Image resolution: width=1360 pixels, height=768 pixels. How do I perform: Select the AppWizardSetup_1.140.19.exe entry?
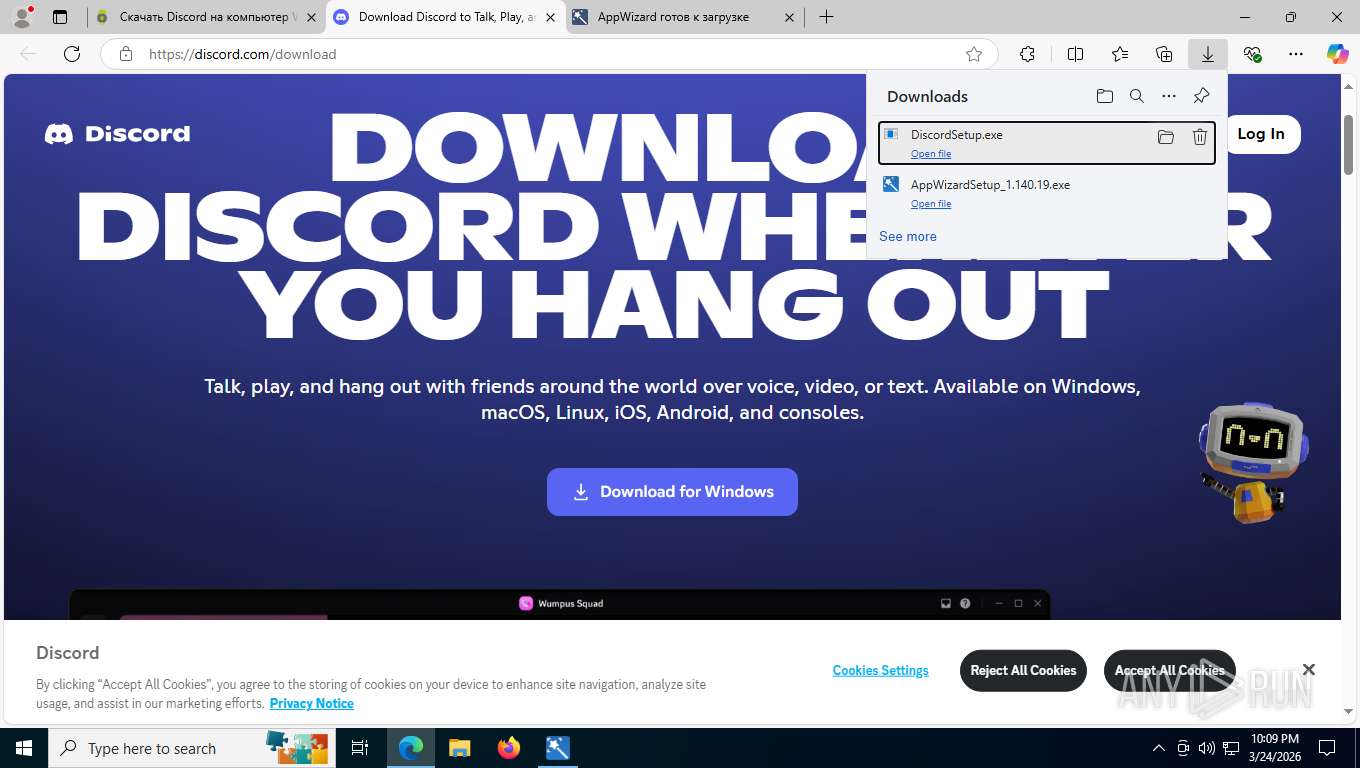(x=1047, y=193)
